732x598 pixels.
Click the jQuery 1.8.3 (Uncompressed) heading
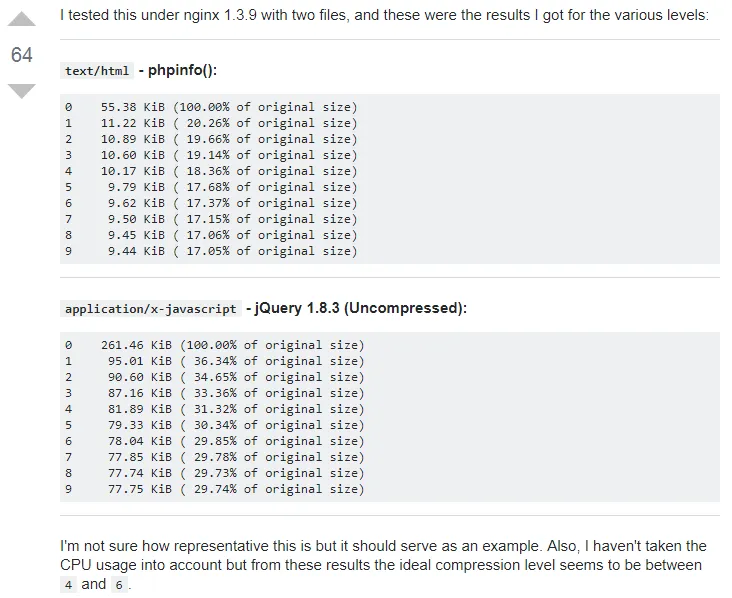360,309
